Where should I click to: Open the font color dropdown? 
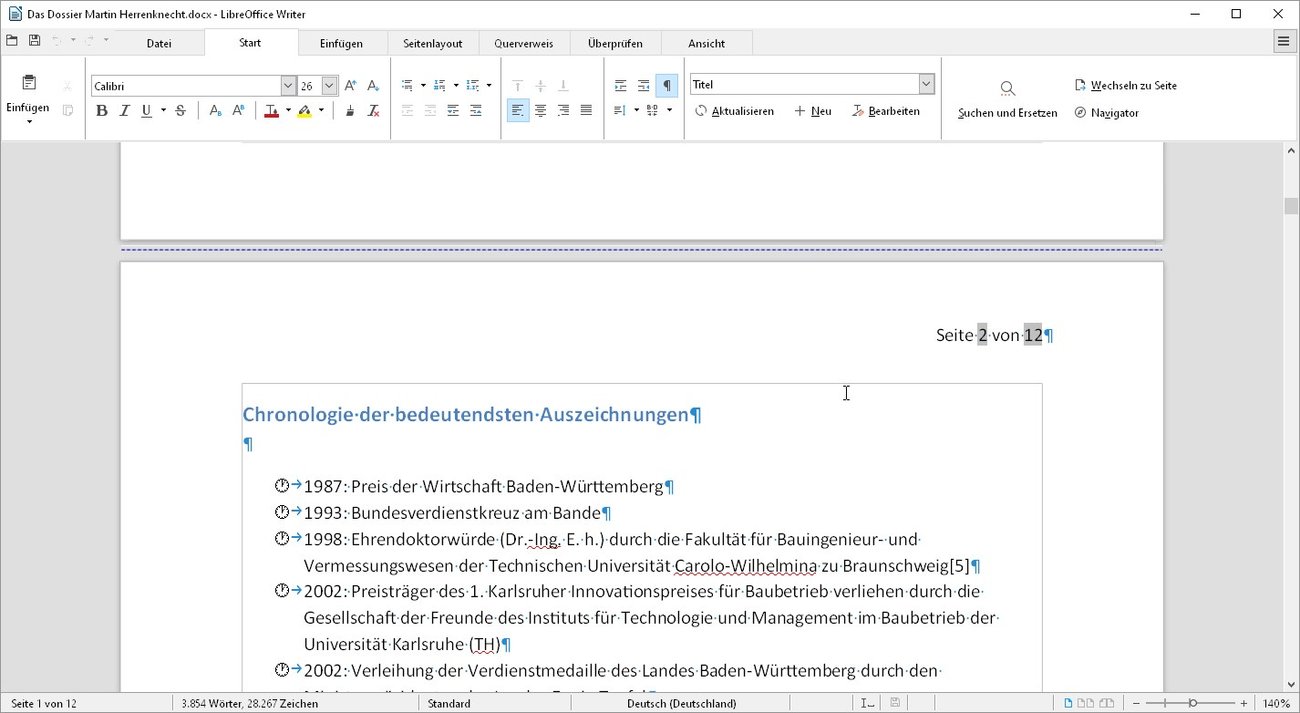(x=287, y=110)
